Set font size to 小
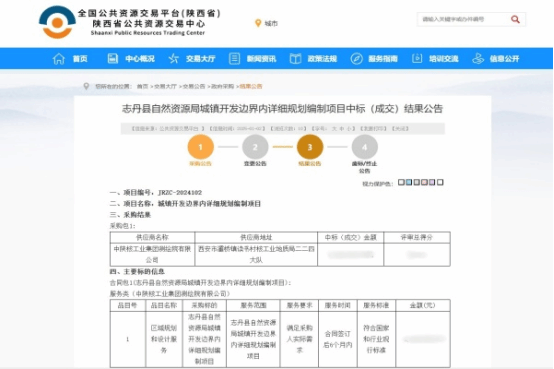Screen dimensions: 554x369 pyautogui.click(x=349, y=129)
